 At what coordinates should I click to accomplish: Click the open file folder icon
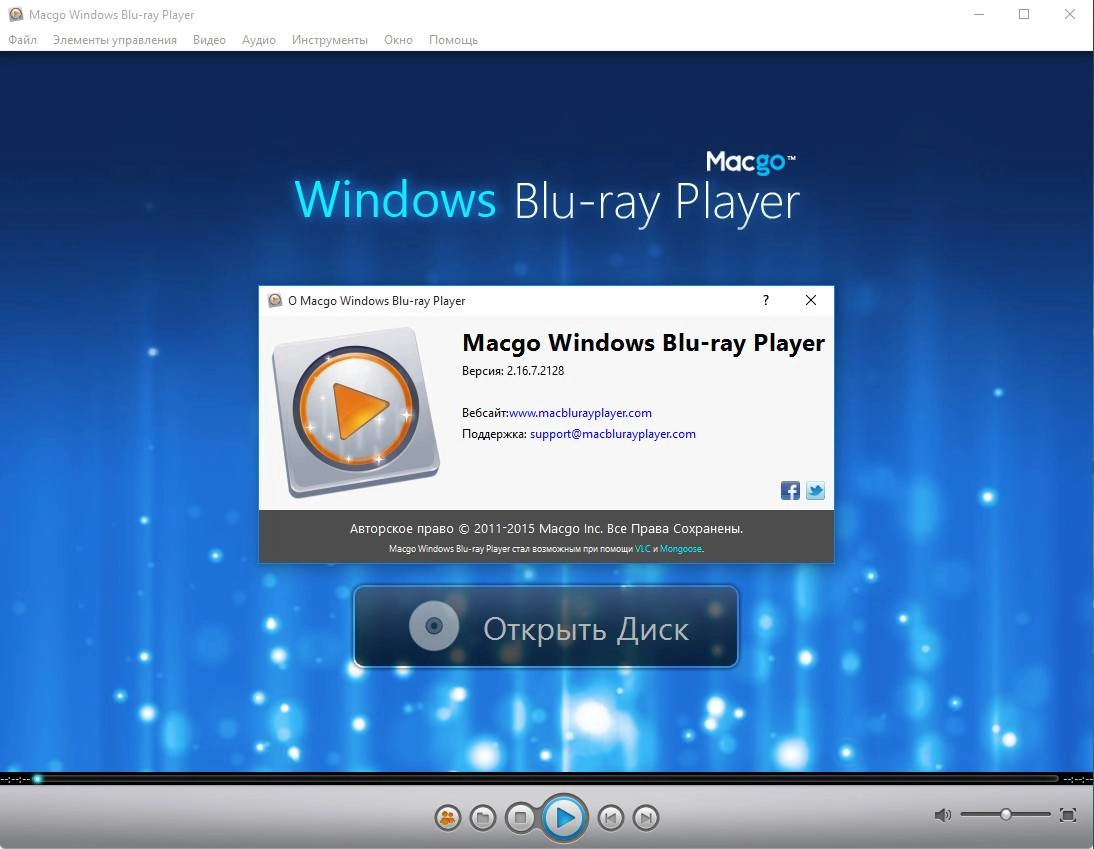pos(483,818)
